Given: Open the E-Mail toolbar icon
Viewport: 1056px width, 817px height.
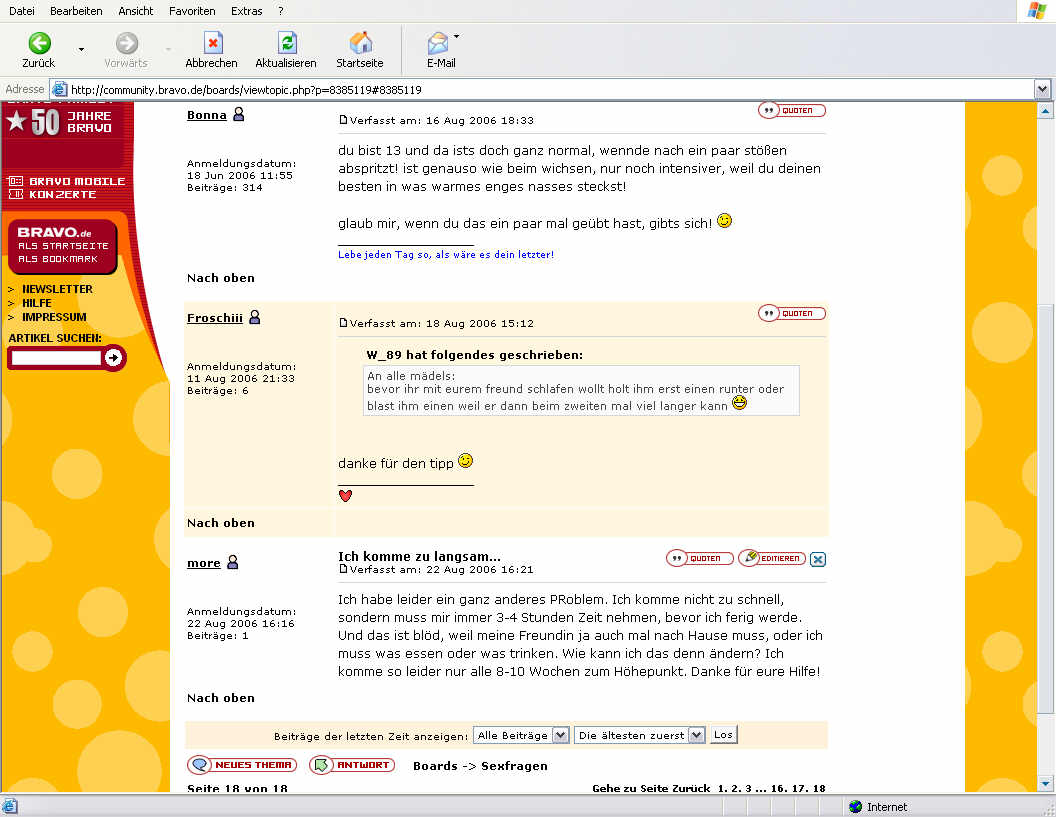Looking at the screenshot, I should tap(438, 43).
